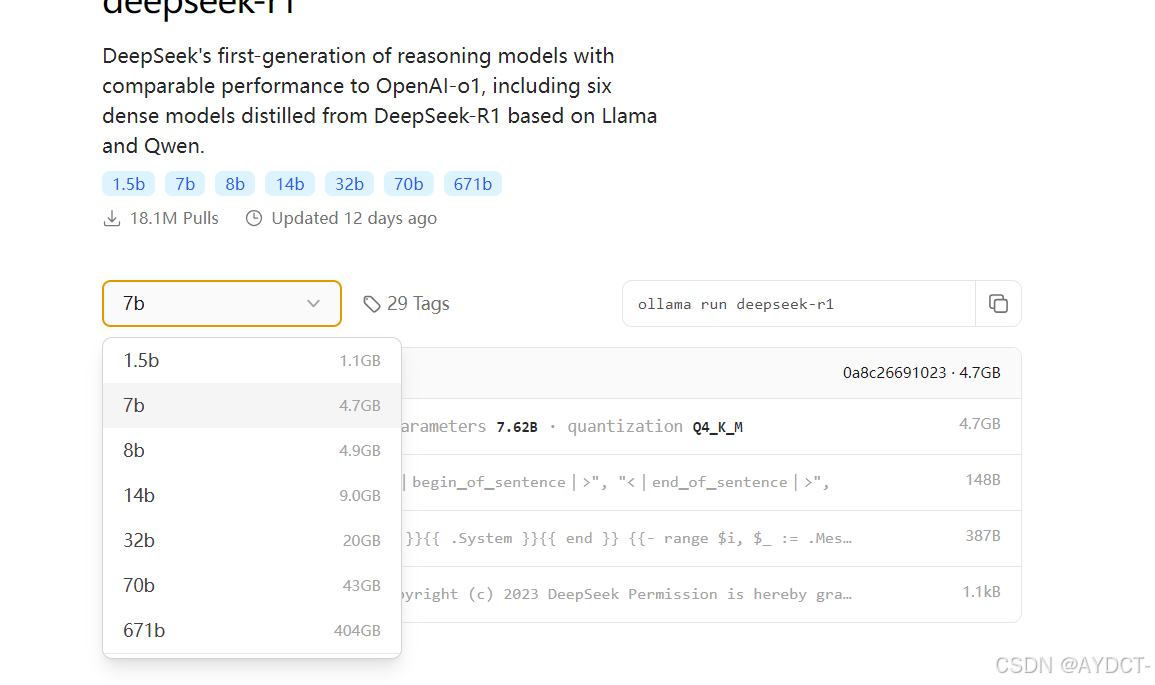Click the 14b blue tag badge
Image resolution: width=1155 pixels, height=685 pixels.
click(290, 184)
